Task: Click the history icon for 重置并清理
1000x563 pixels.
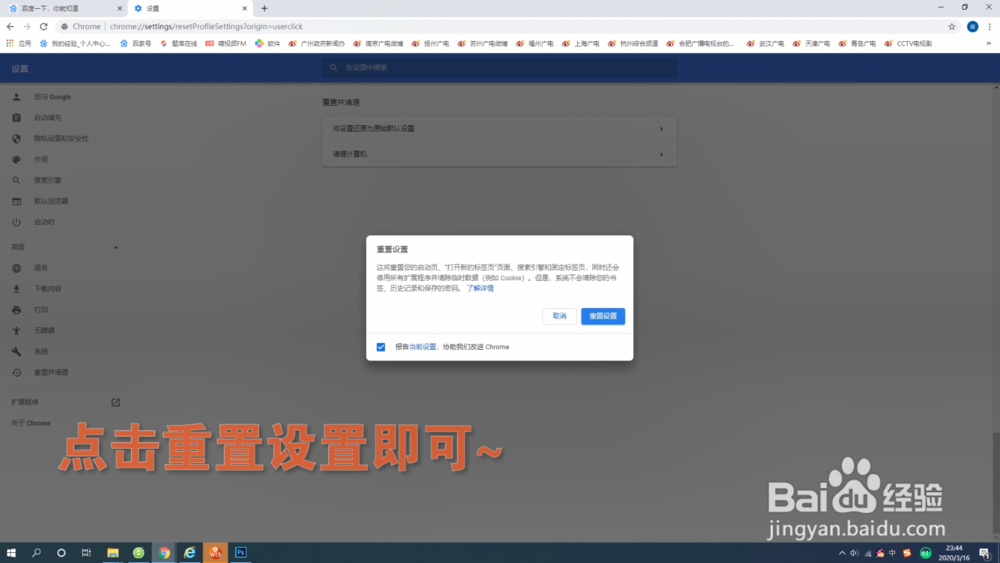Action: [17, 372]
